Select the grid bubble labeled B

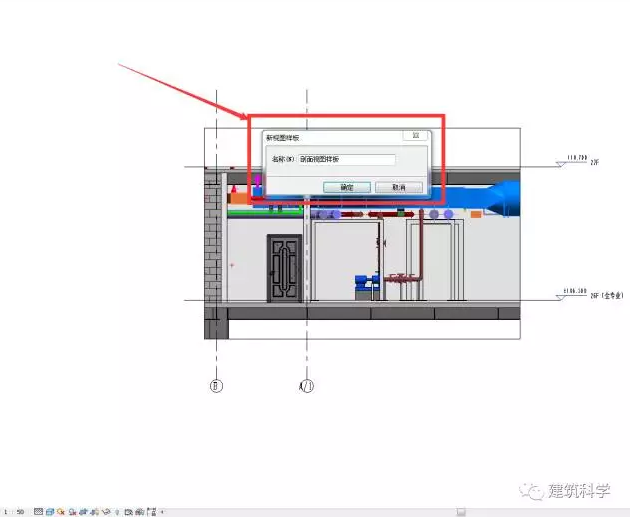pyautogui.click(x=216, y=386)
